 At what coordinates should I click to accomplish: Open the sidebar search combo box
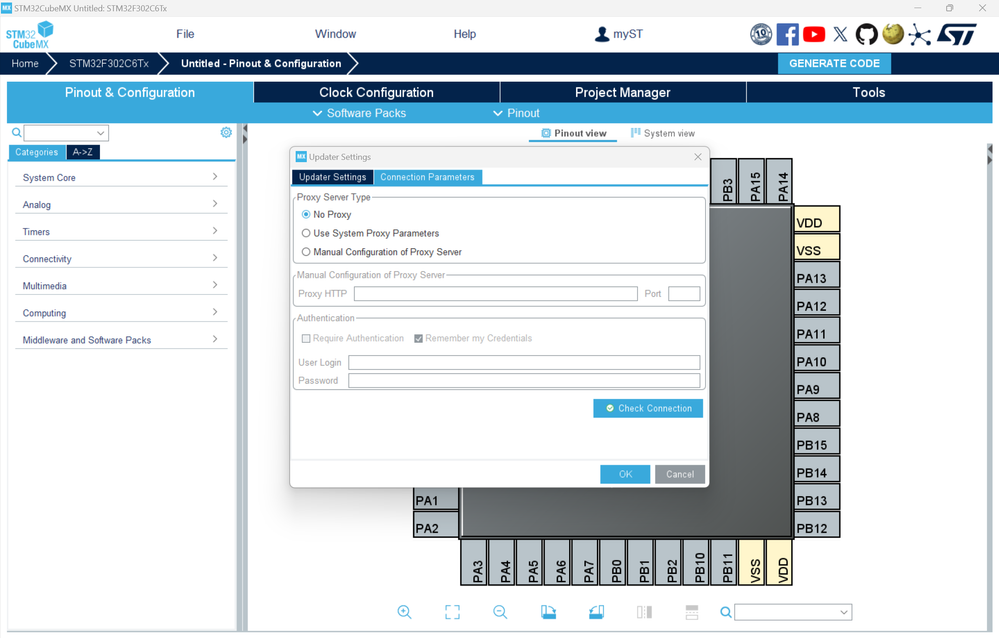point(66,133)
